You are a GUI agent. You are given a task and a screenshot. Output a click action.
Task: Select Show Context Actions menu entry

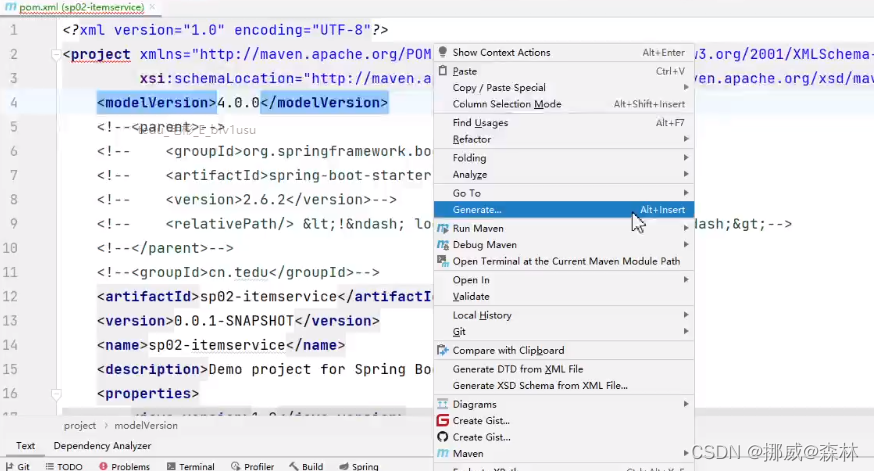click(x=564, y=52)
